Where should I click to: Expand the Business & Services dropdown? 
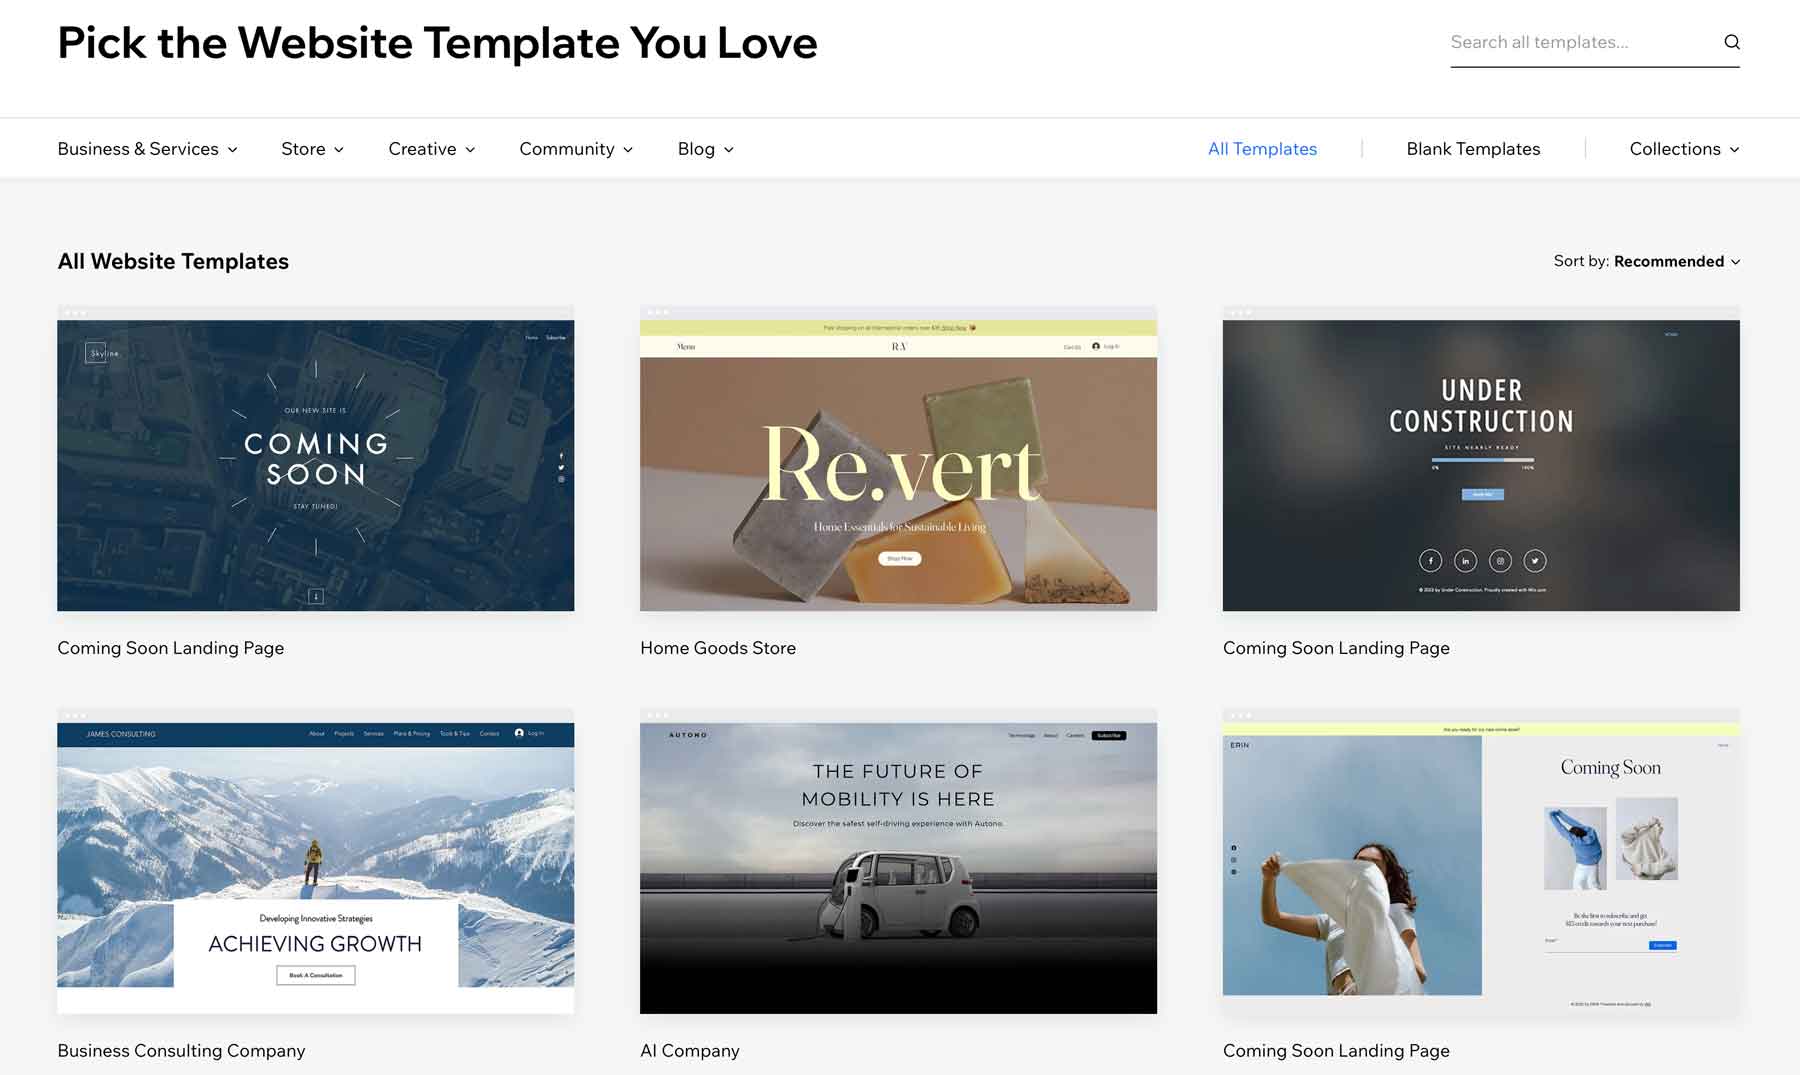146,148
